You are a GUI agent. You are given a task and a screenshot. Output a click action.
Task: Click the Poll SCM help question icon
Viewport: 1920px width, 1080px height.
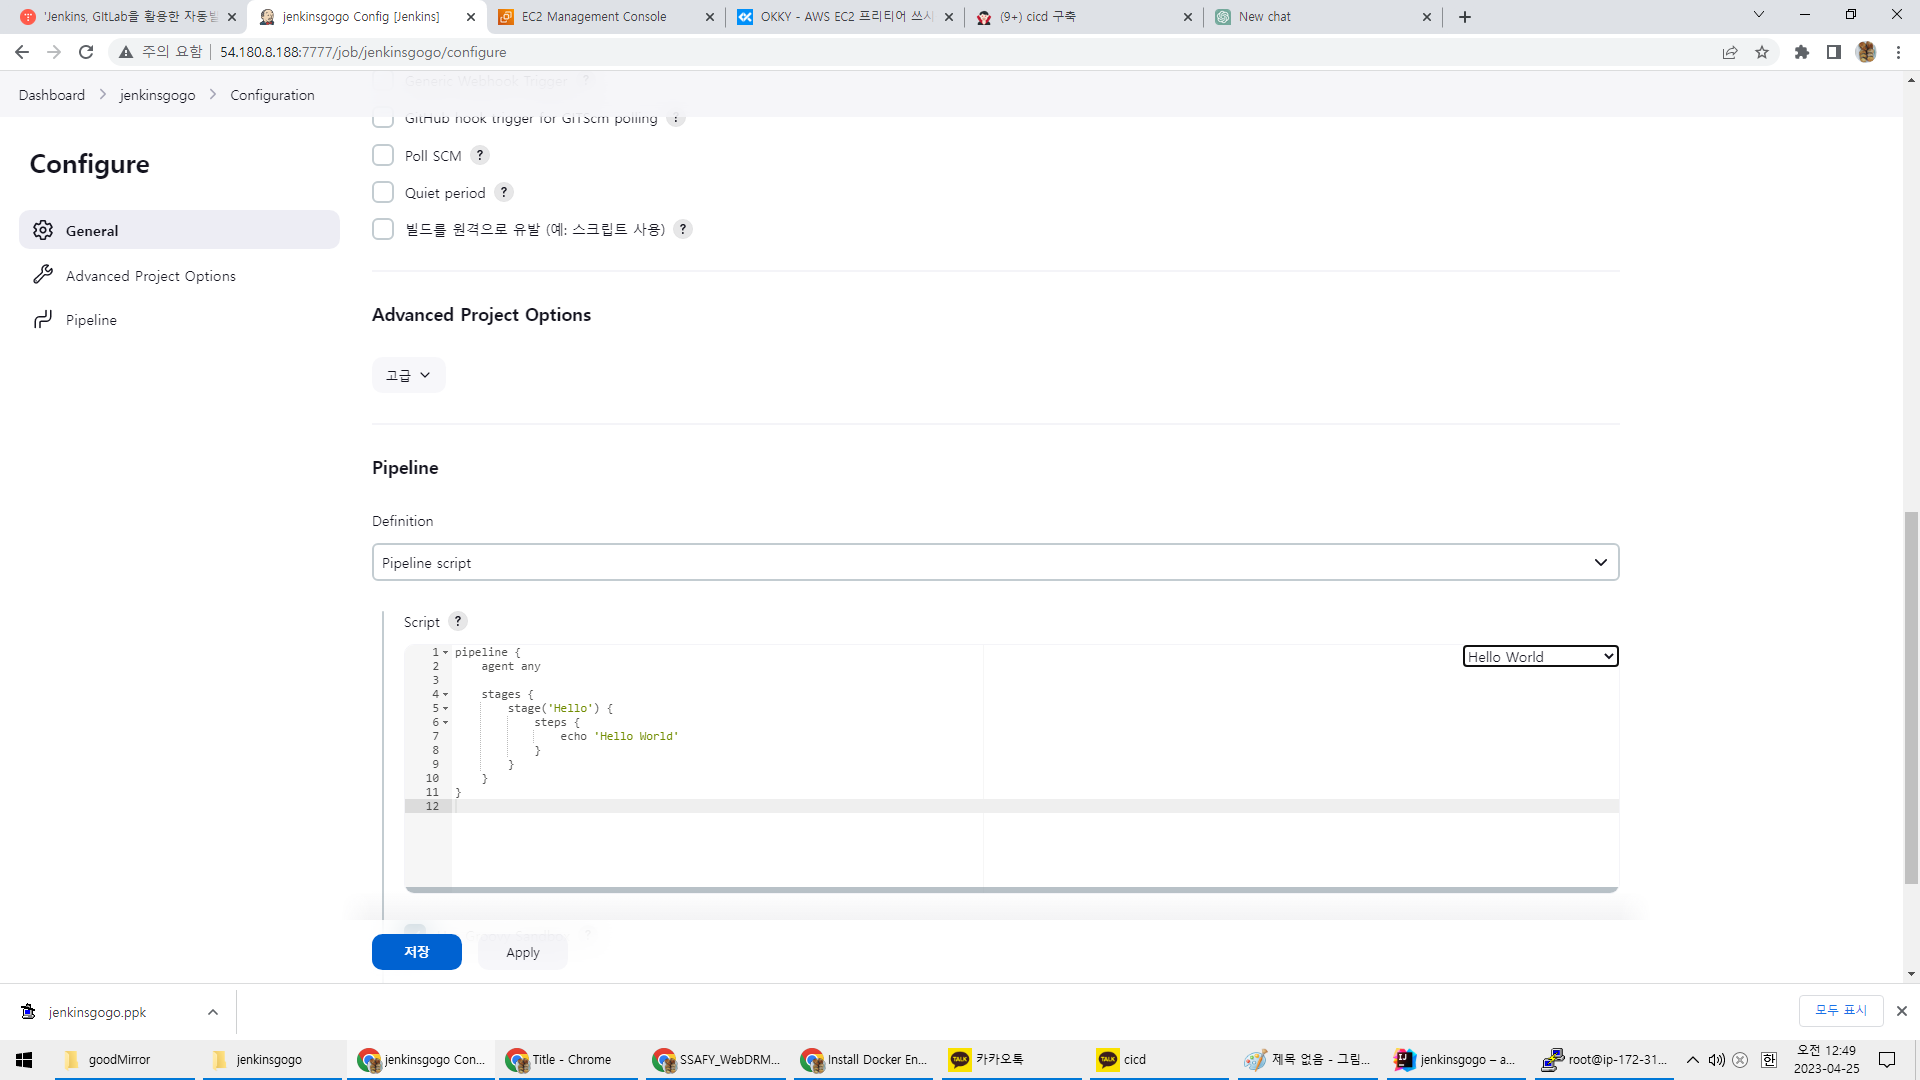[x=480, y=155]
